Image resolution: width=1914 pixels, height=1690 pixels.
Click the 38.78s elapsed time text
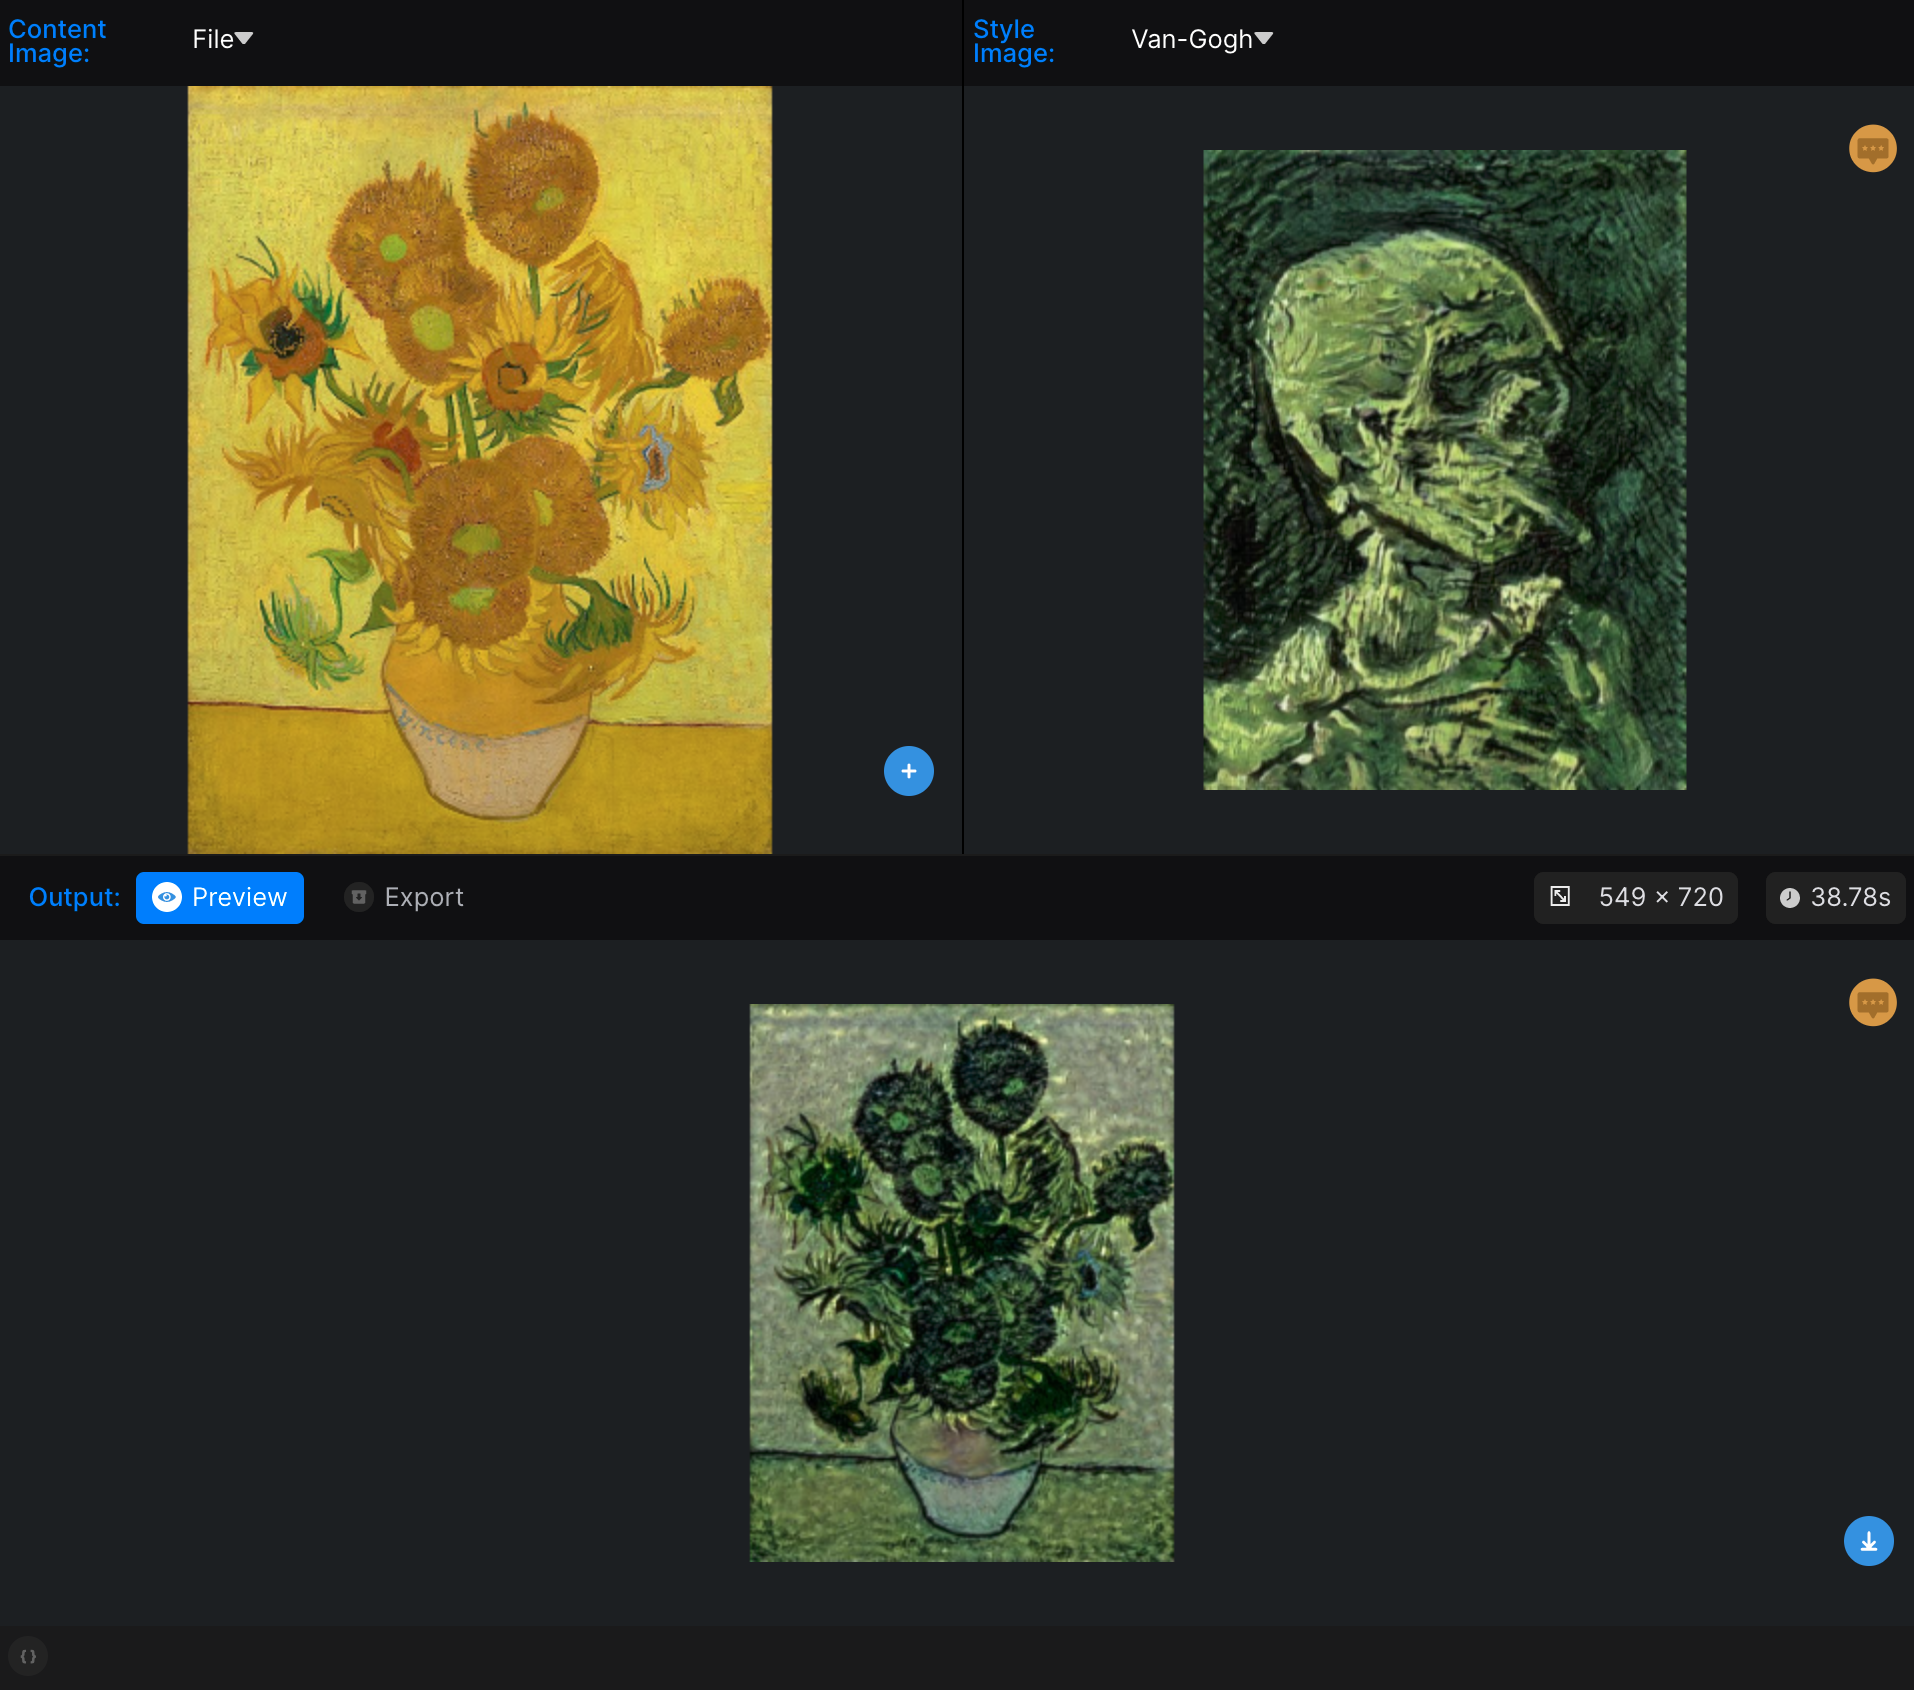pyautogui.click(x=1850, y=897)
